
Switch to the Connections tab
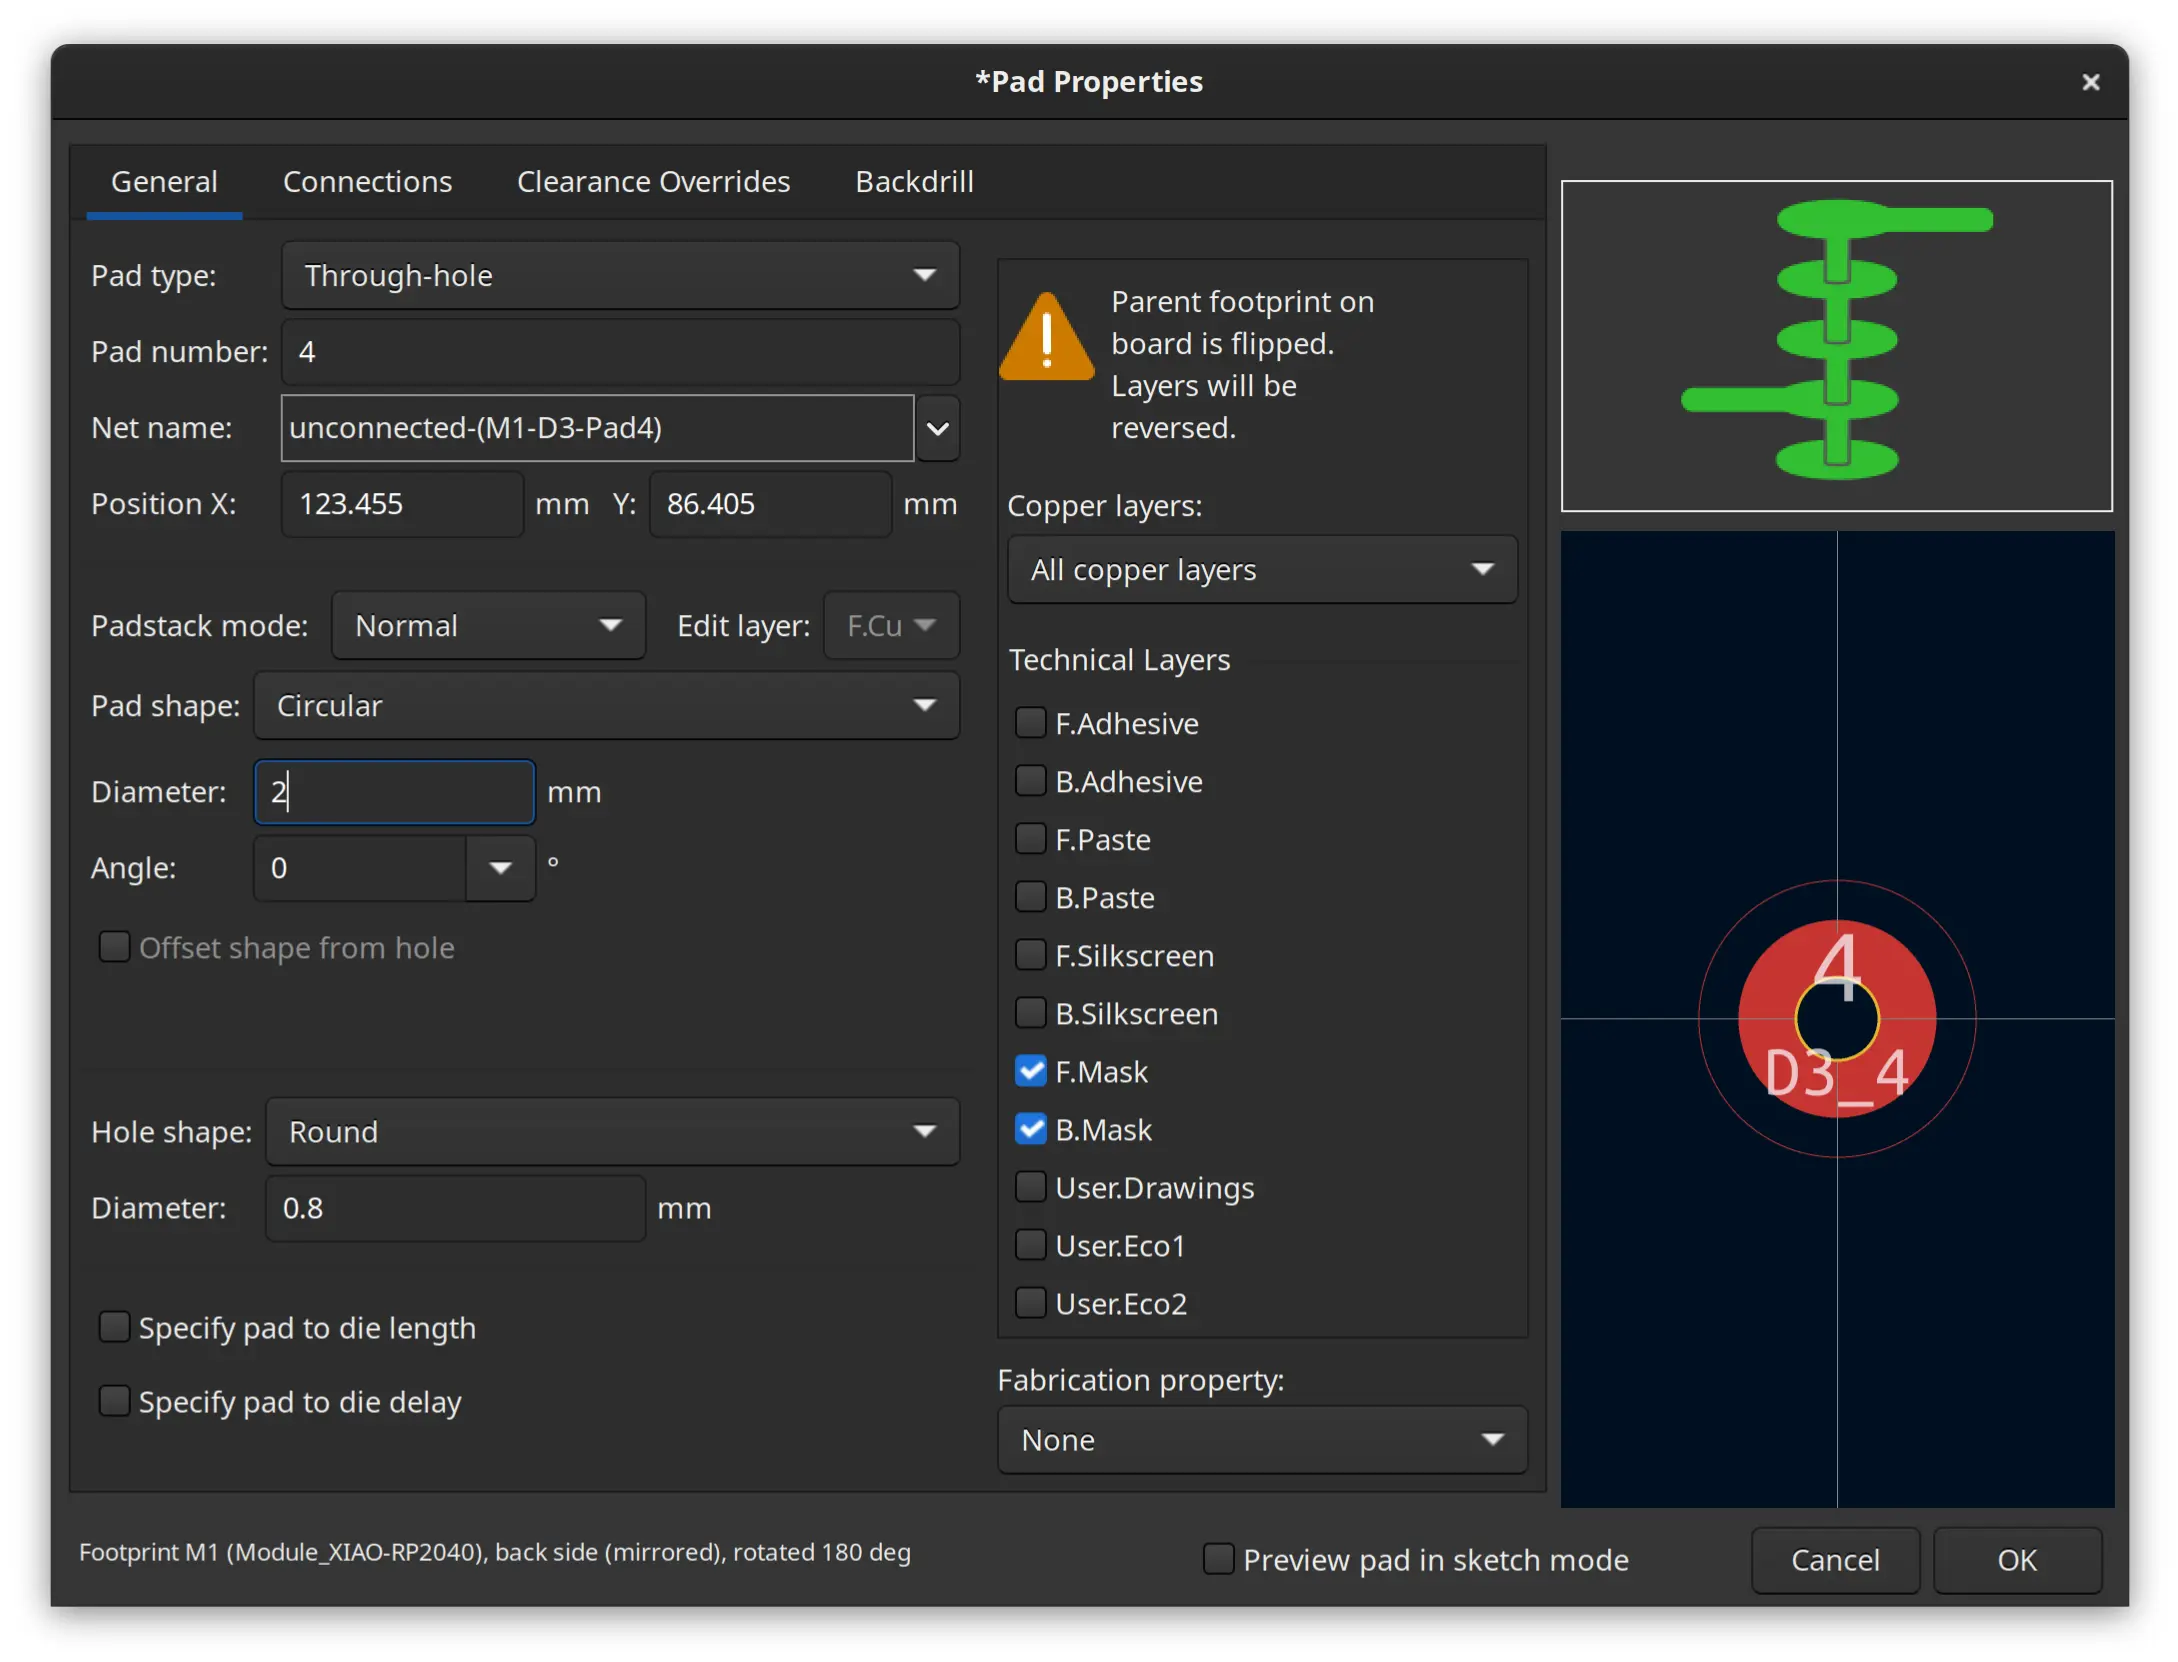click(367, 182)
